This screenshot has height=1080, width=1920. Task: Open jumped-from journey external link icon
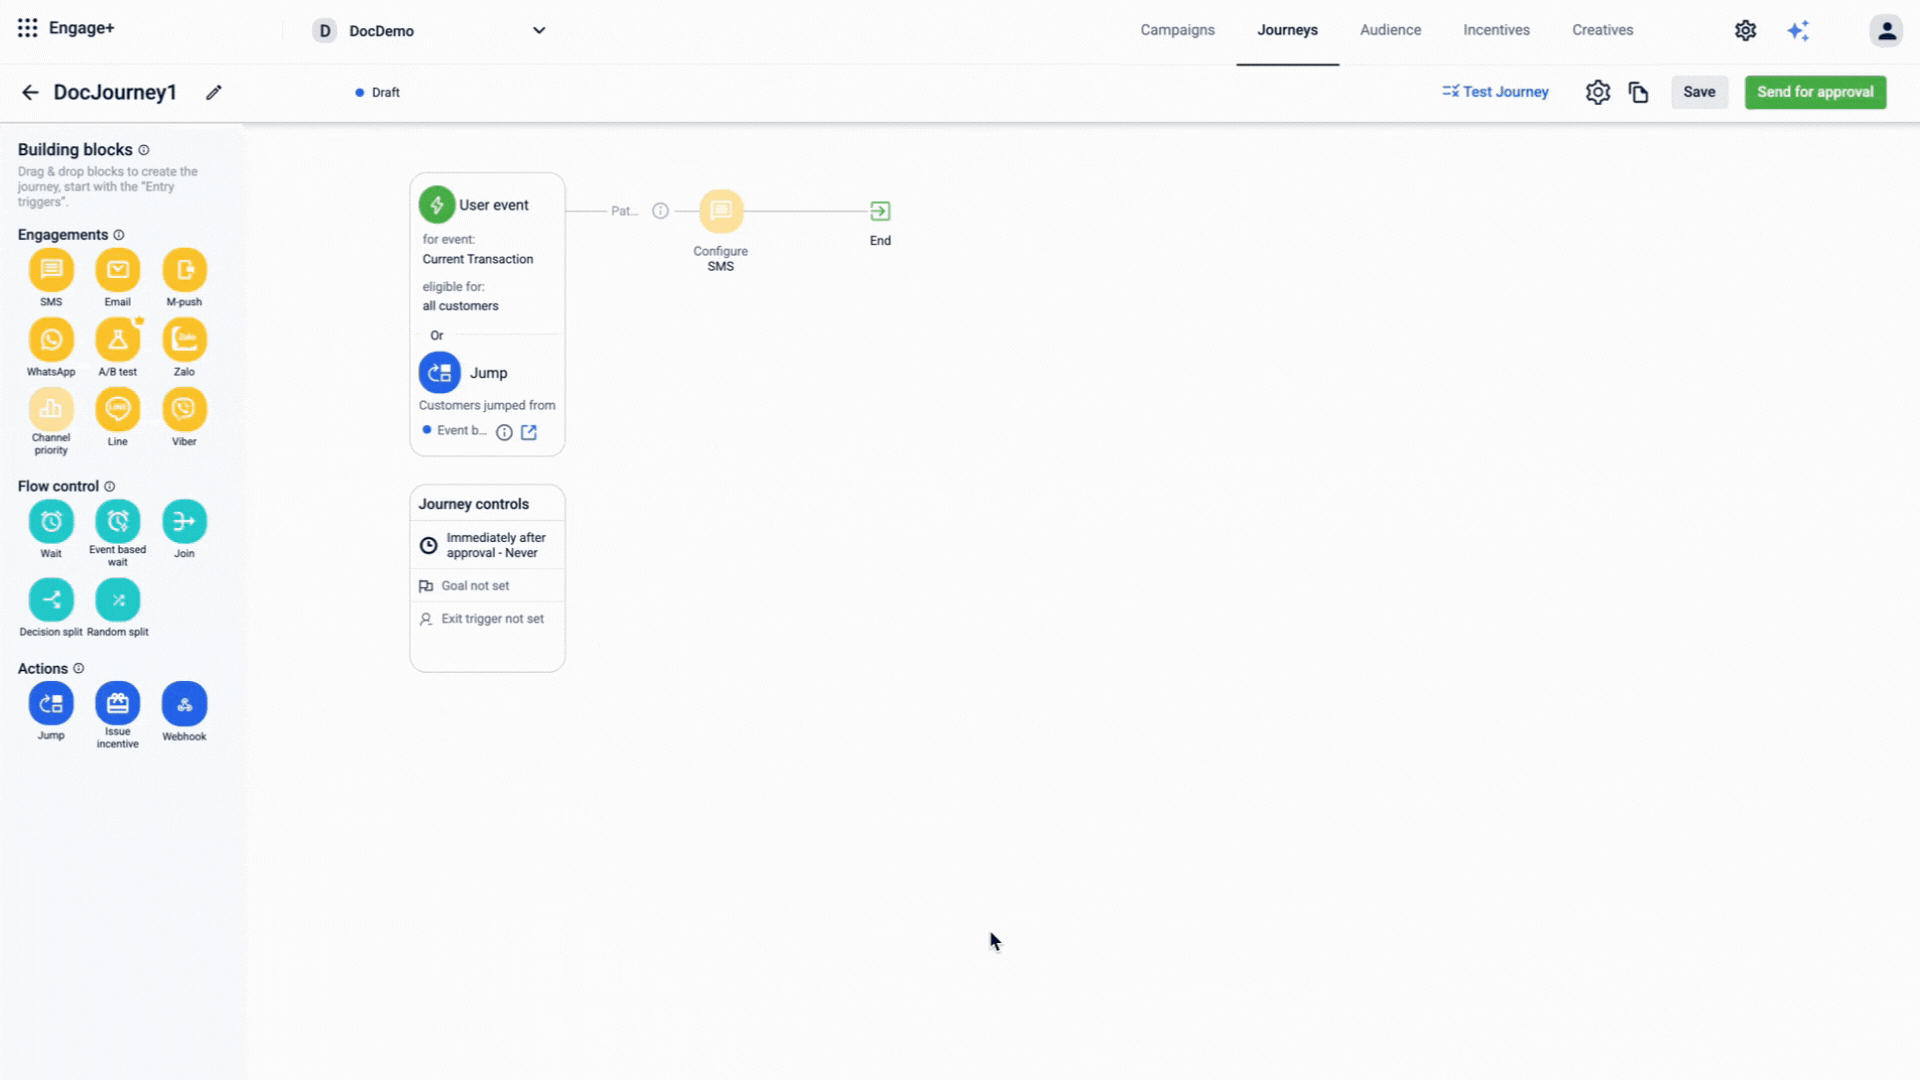click(x=529, y=432)
